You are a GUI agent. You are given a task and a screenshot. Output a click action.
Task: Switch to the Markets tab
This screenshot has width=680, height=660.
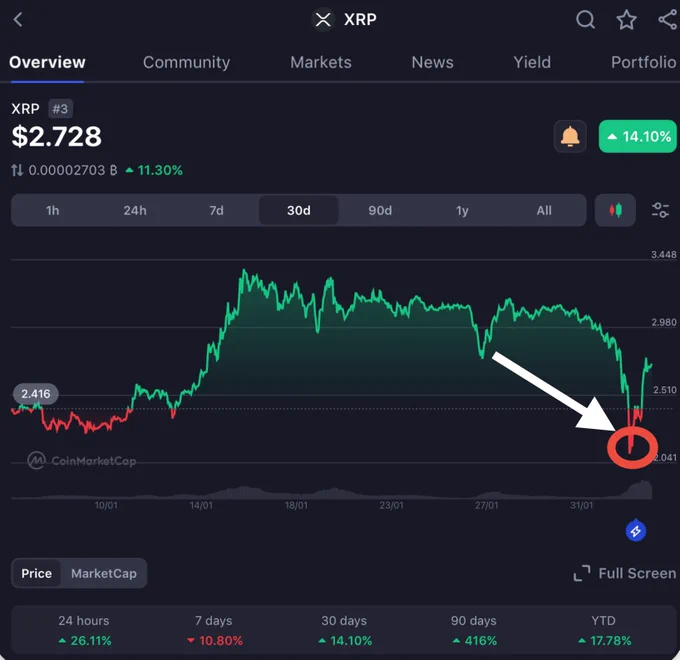click(x=321, y=62)
